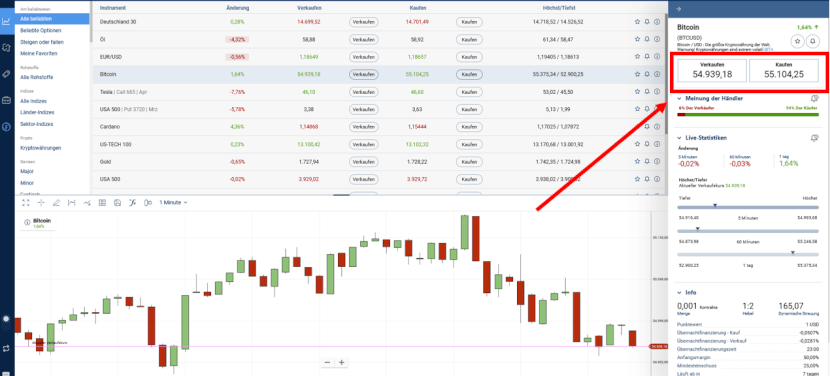Show info for Cardano row
The height and width of the screenshot is (376, 830).
[x=657, y=127]
